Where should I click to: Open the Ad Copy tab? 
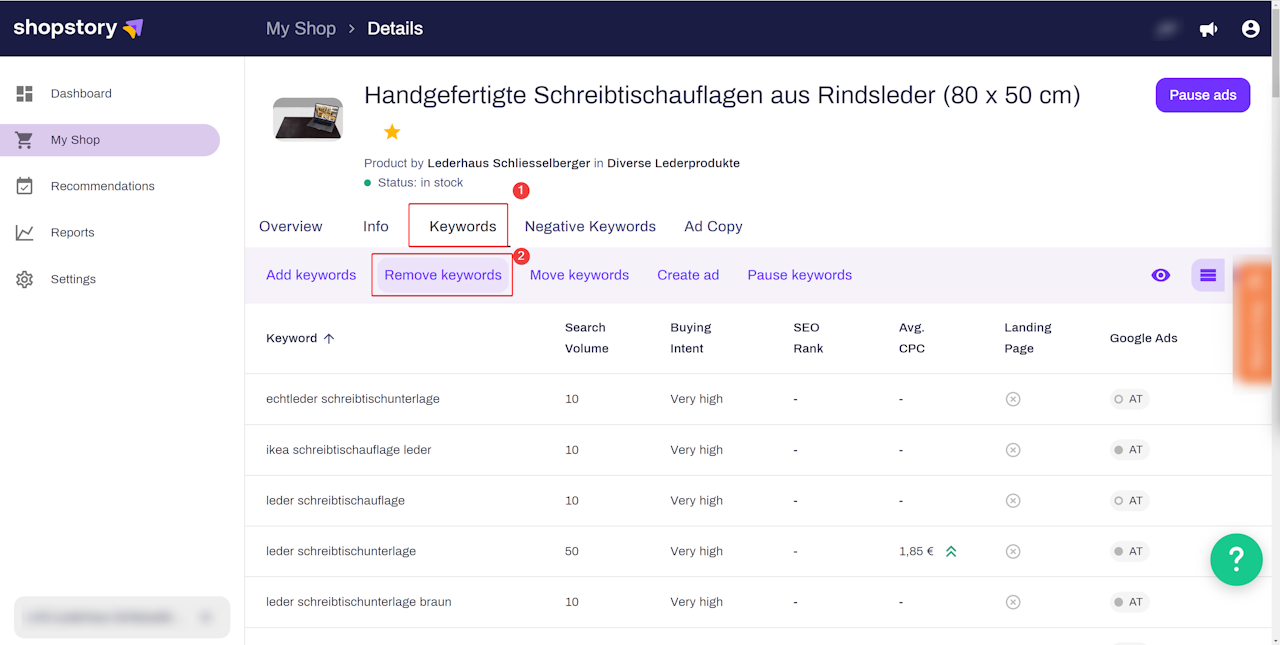(713, 226)
